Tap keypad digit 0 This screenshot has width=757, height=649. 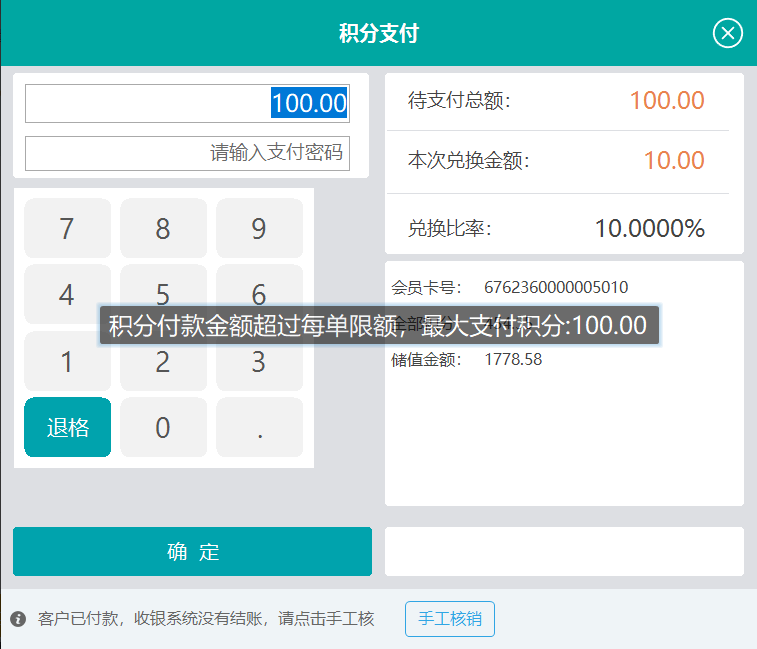(x=163, y=427)
